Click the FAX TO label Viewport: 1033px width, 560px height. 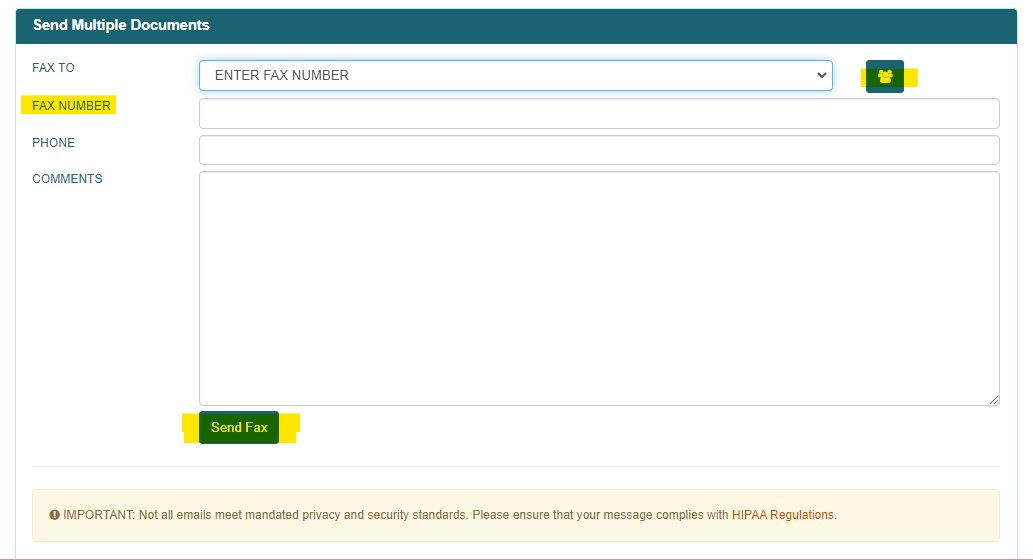click(x=53, y=68)
